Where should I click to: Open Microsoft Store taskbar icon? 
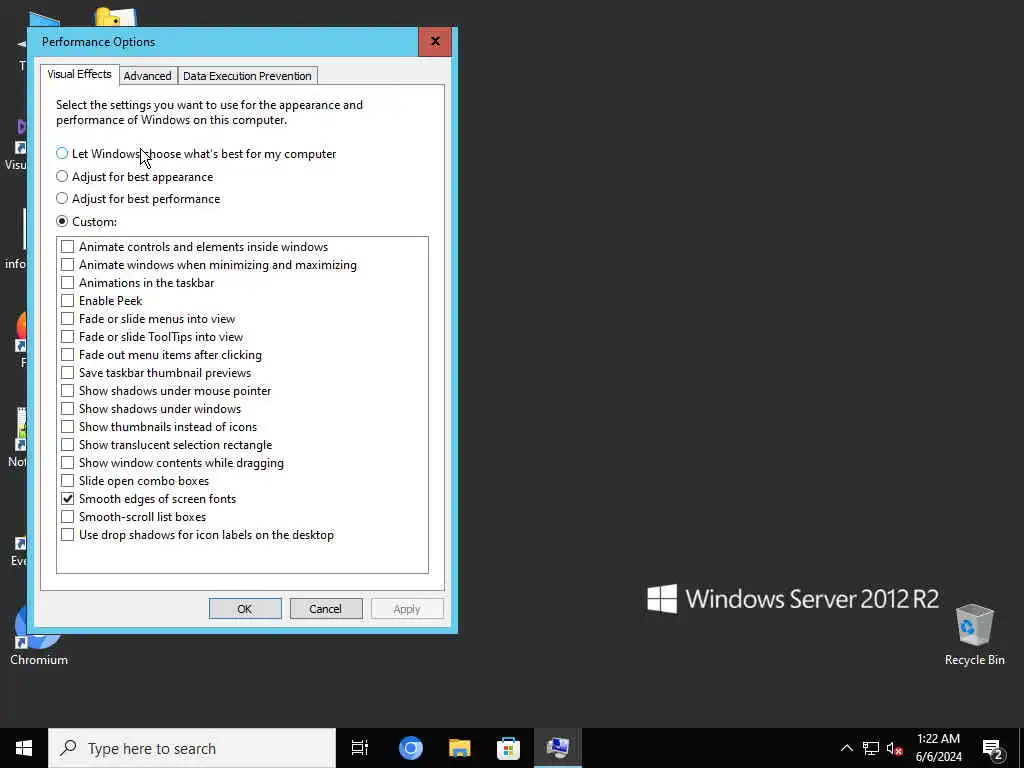(x=508, y=748)
